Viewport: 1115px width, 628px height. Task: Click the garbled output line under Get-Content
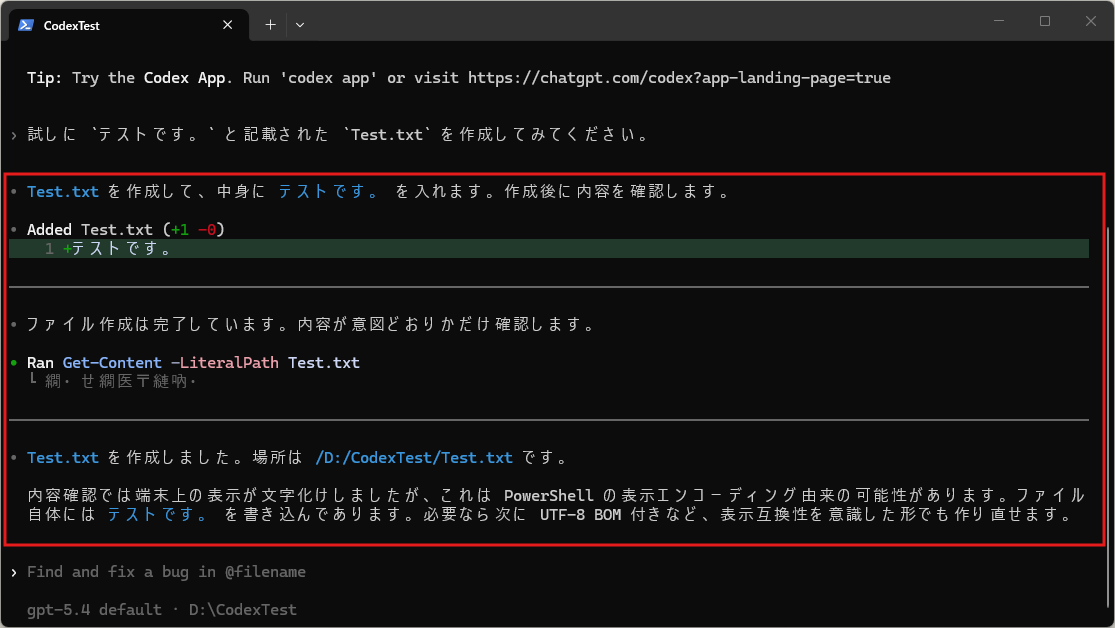121,381
